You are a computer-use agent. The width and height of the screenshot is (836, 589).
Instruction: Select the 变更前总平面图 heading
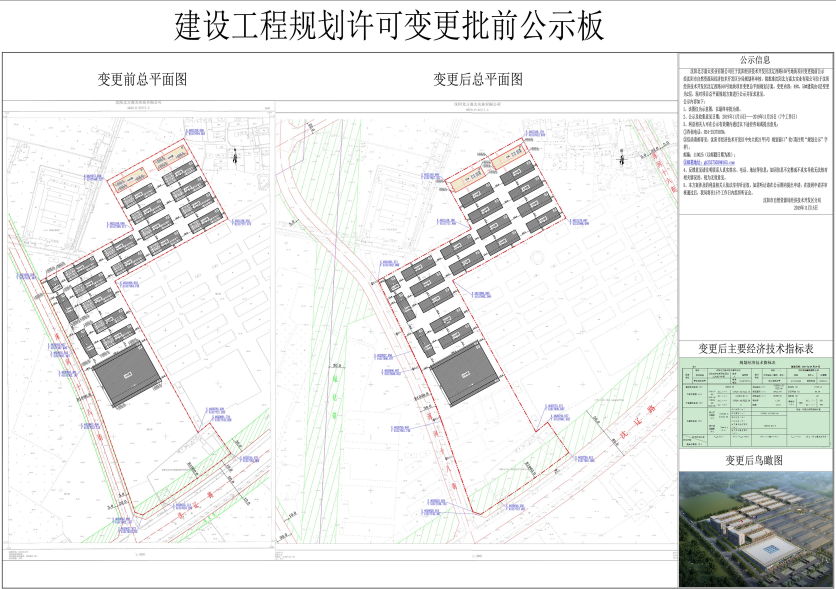pos(142,79)
